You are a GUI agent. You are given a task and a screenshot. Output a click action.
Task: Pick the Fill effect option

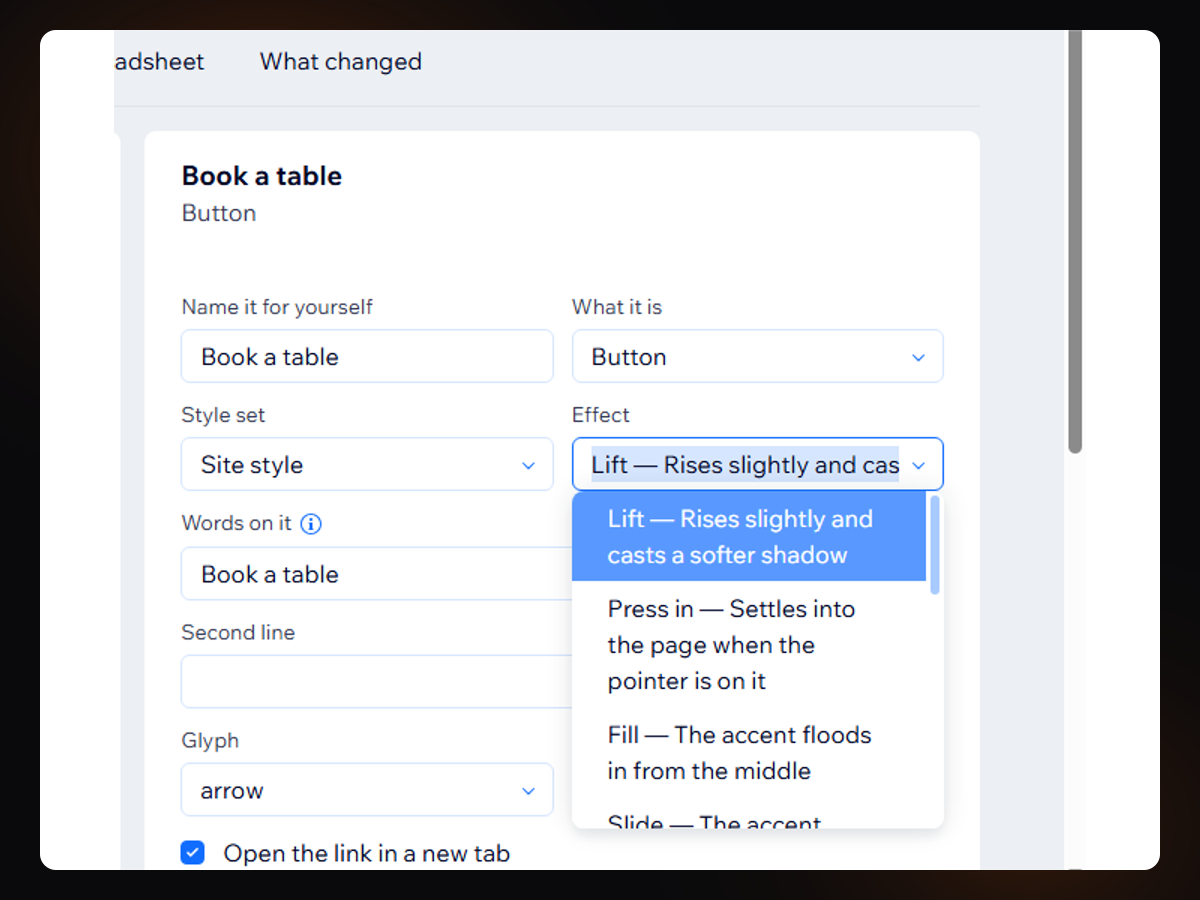[749, 753]
